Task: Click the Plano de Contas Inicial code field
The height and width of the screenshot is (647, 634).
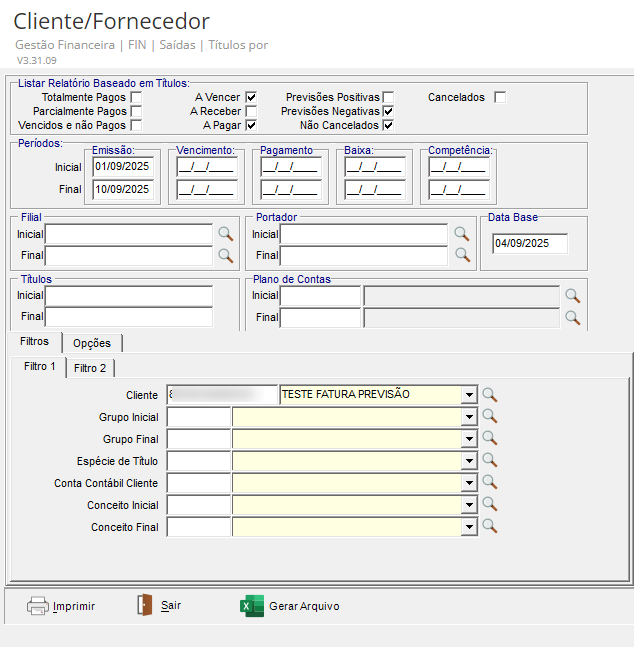Action: click(320, 296)
